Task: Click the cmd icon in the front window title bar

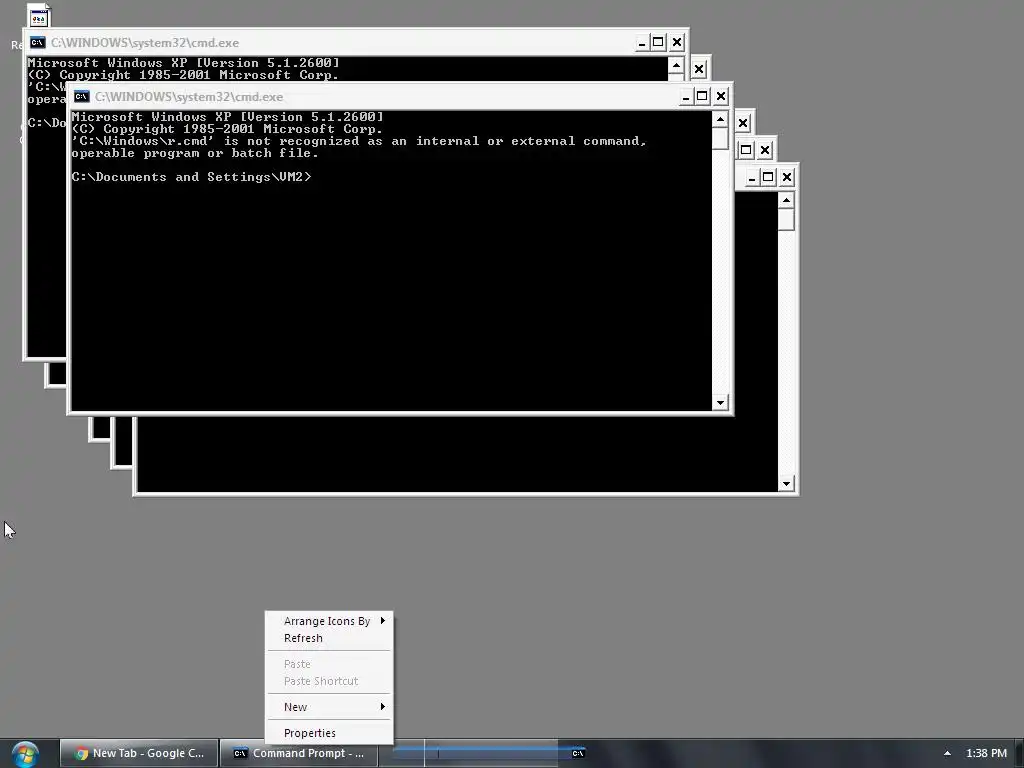Action: pos(82,97)
